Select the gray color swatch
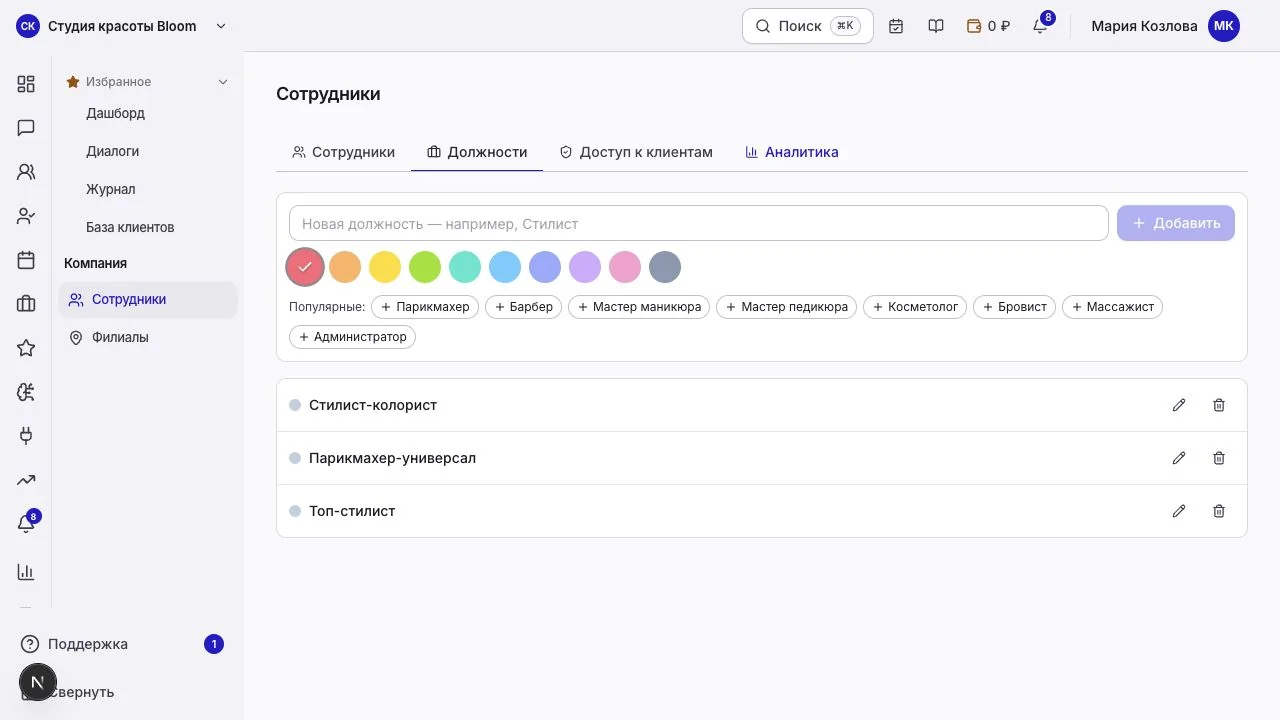The height and width of the screenshot is (720, 1280). (665, 267)
